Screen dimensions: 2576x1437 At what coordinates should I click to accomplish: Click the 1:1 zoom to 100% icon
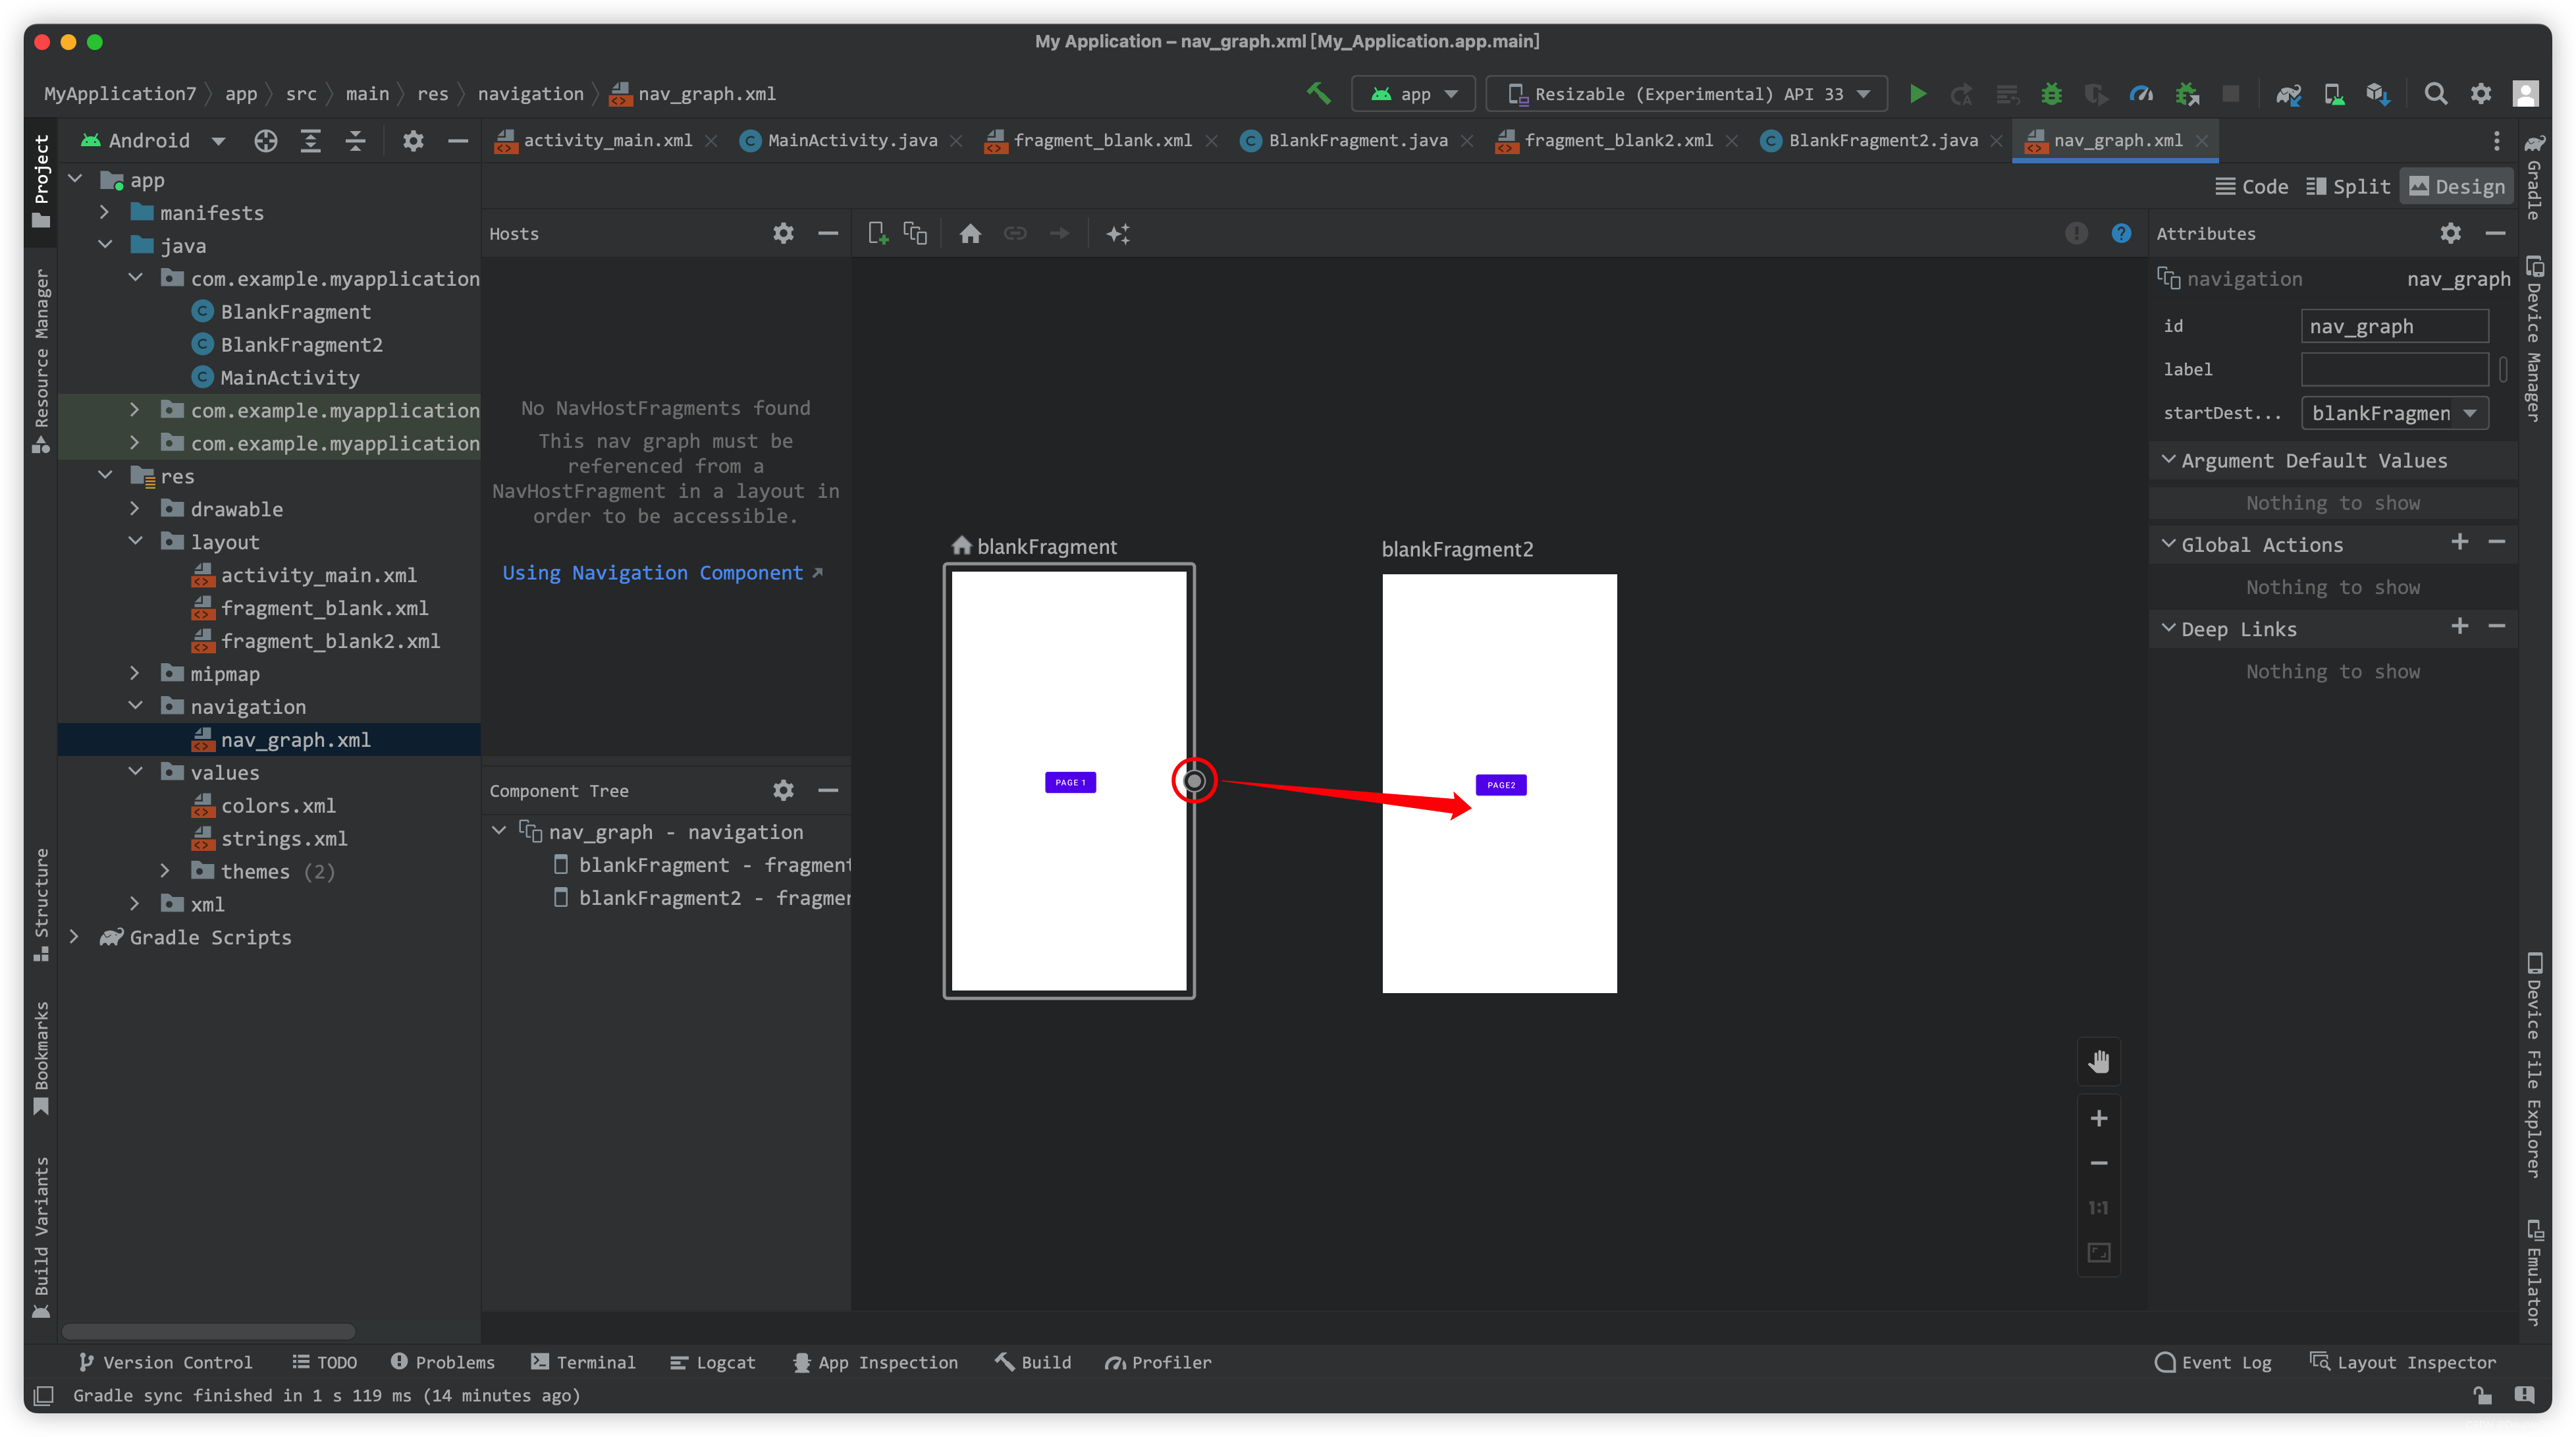point(2099,1208)
